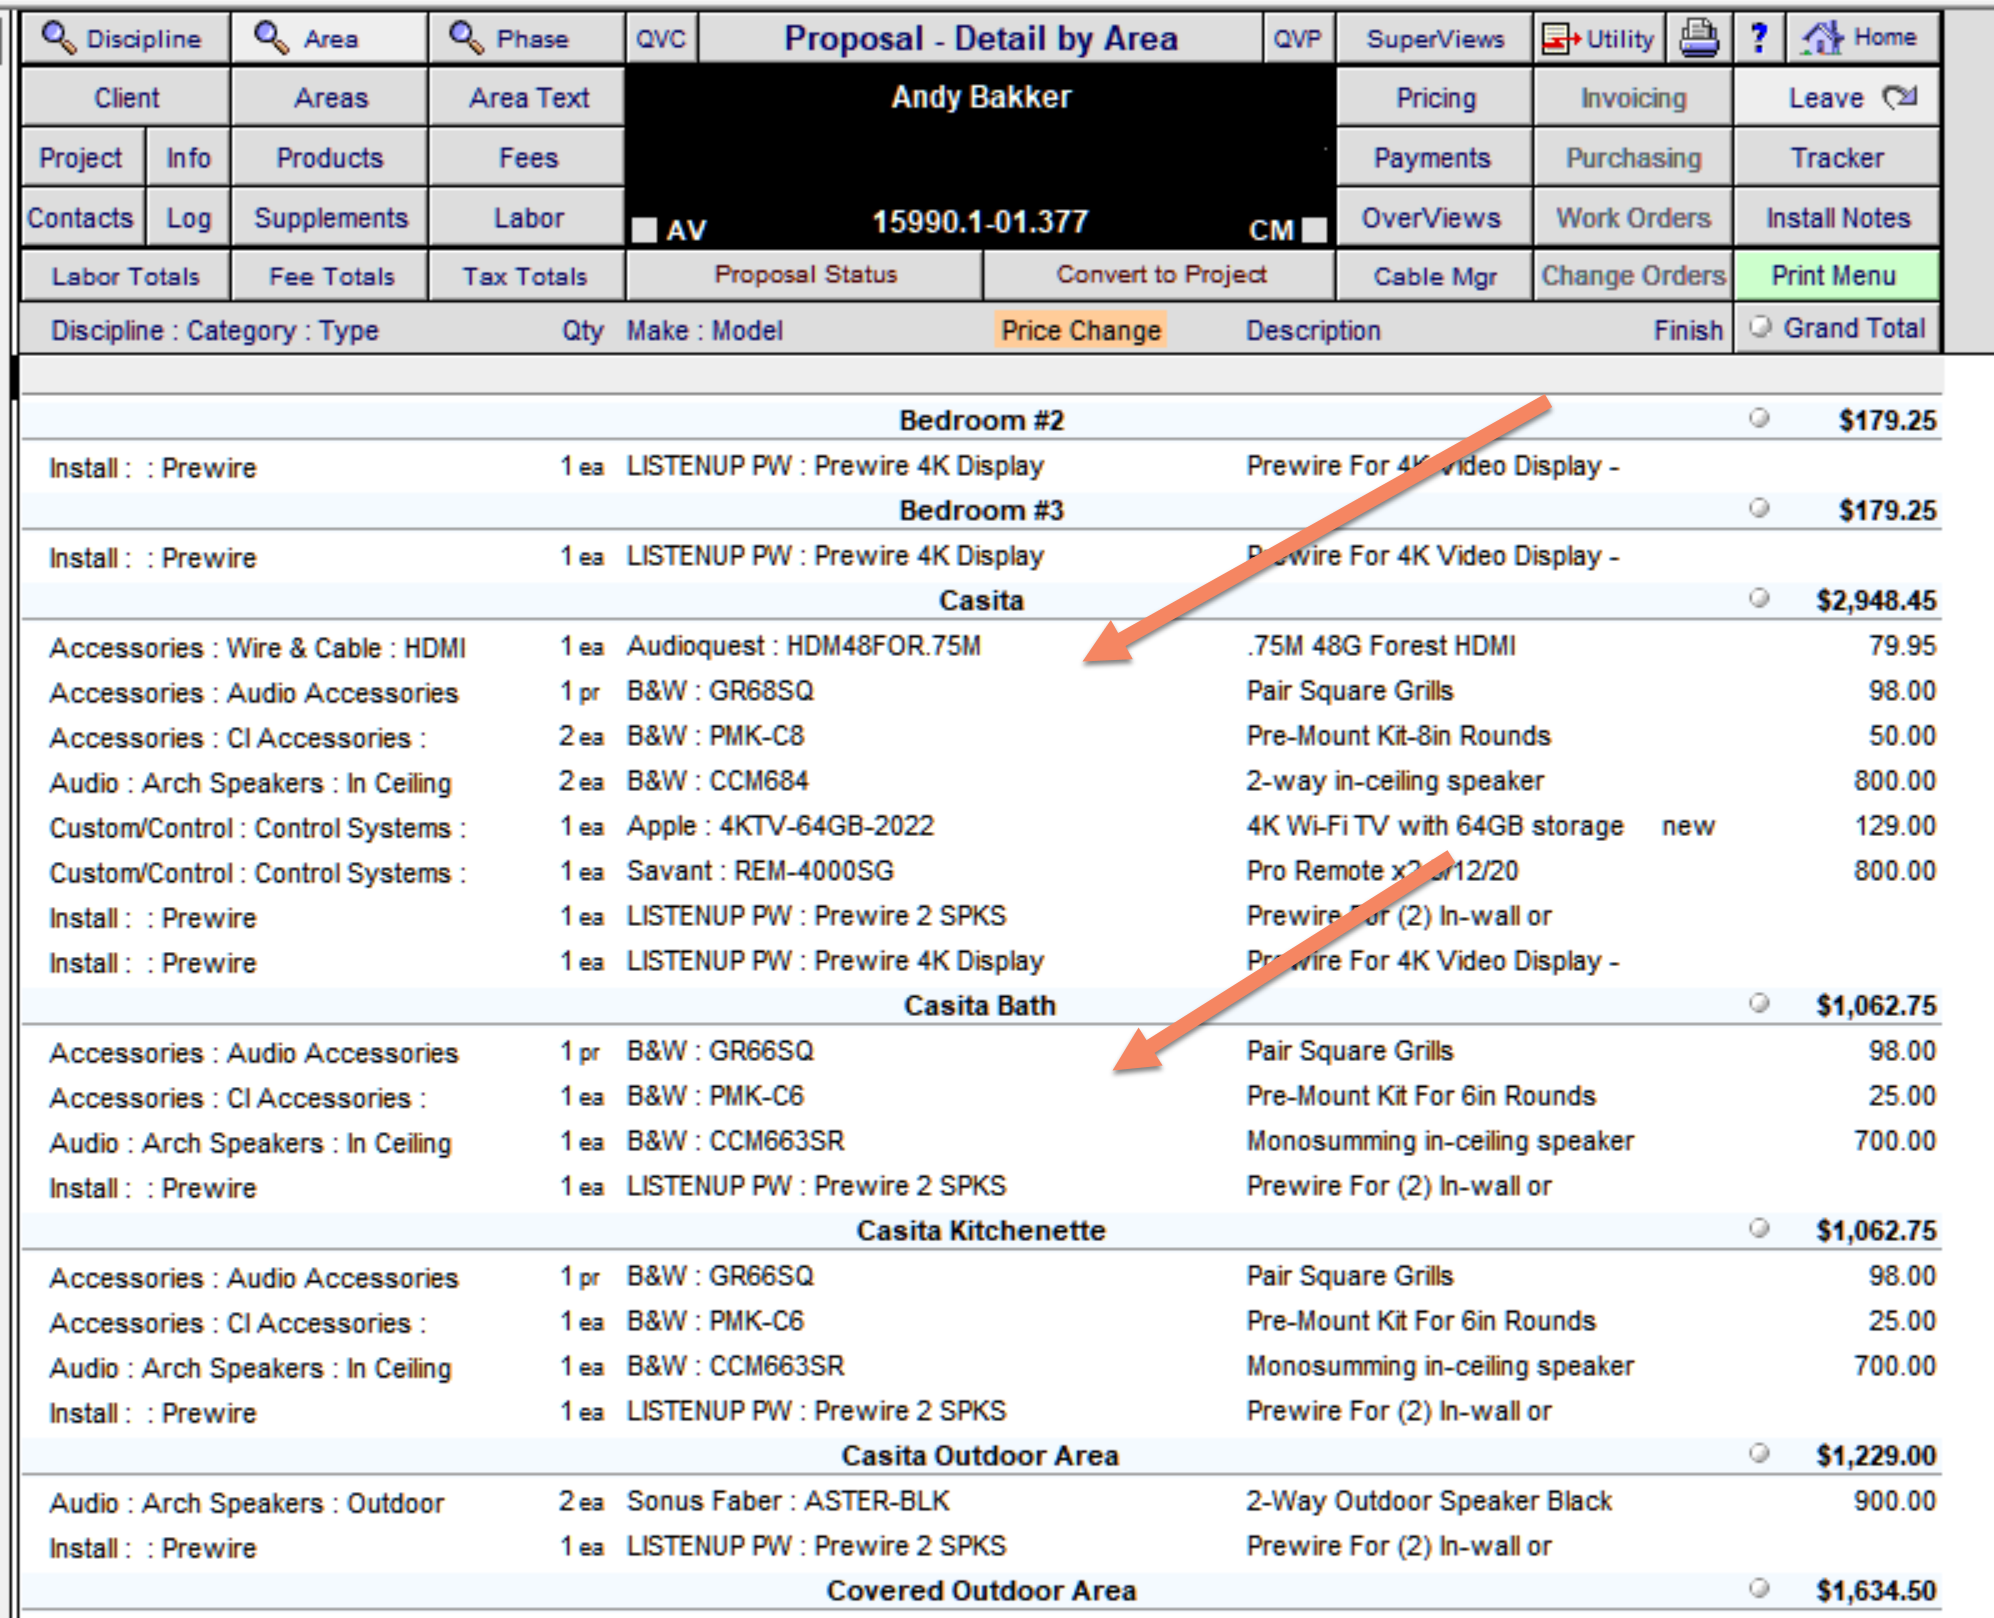Open the Tracker section
This screenshot has width=1994, height=1618.
[x=1837, y=158]
